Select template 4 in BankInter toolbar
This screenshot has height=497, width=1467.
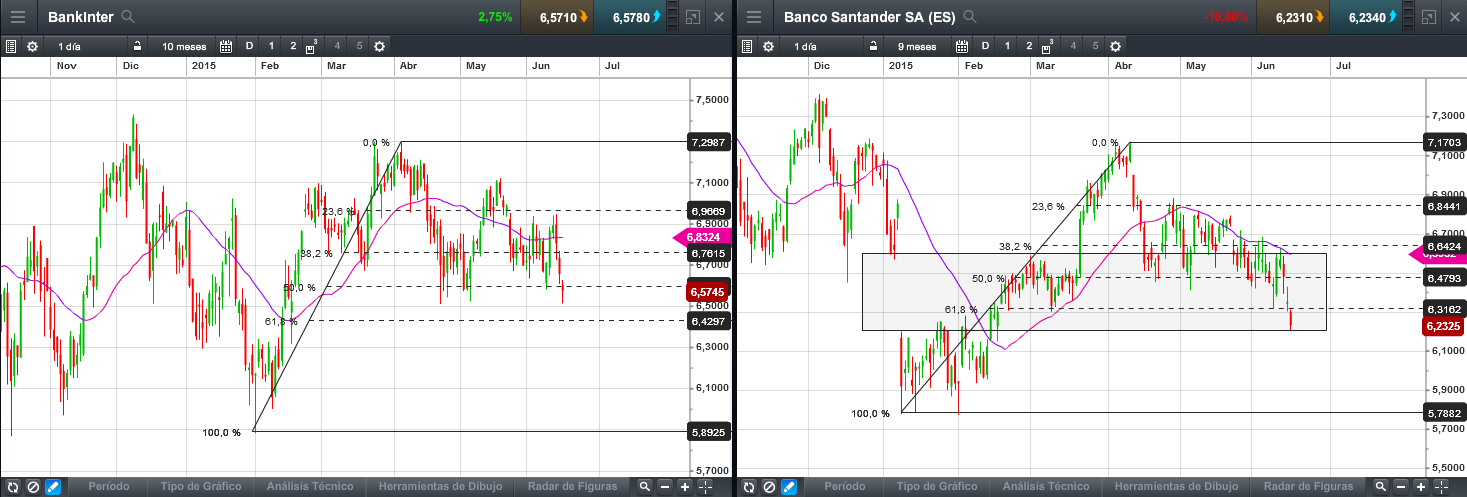tap(337, 46)
